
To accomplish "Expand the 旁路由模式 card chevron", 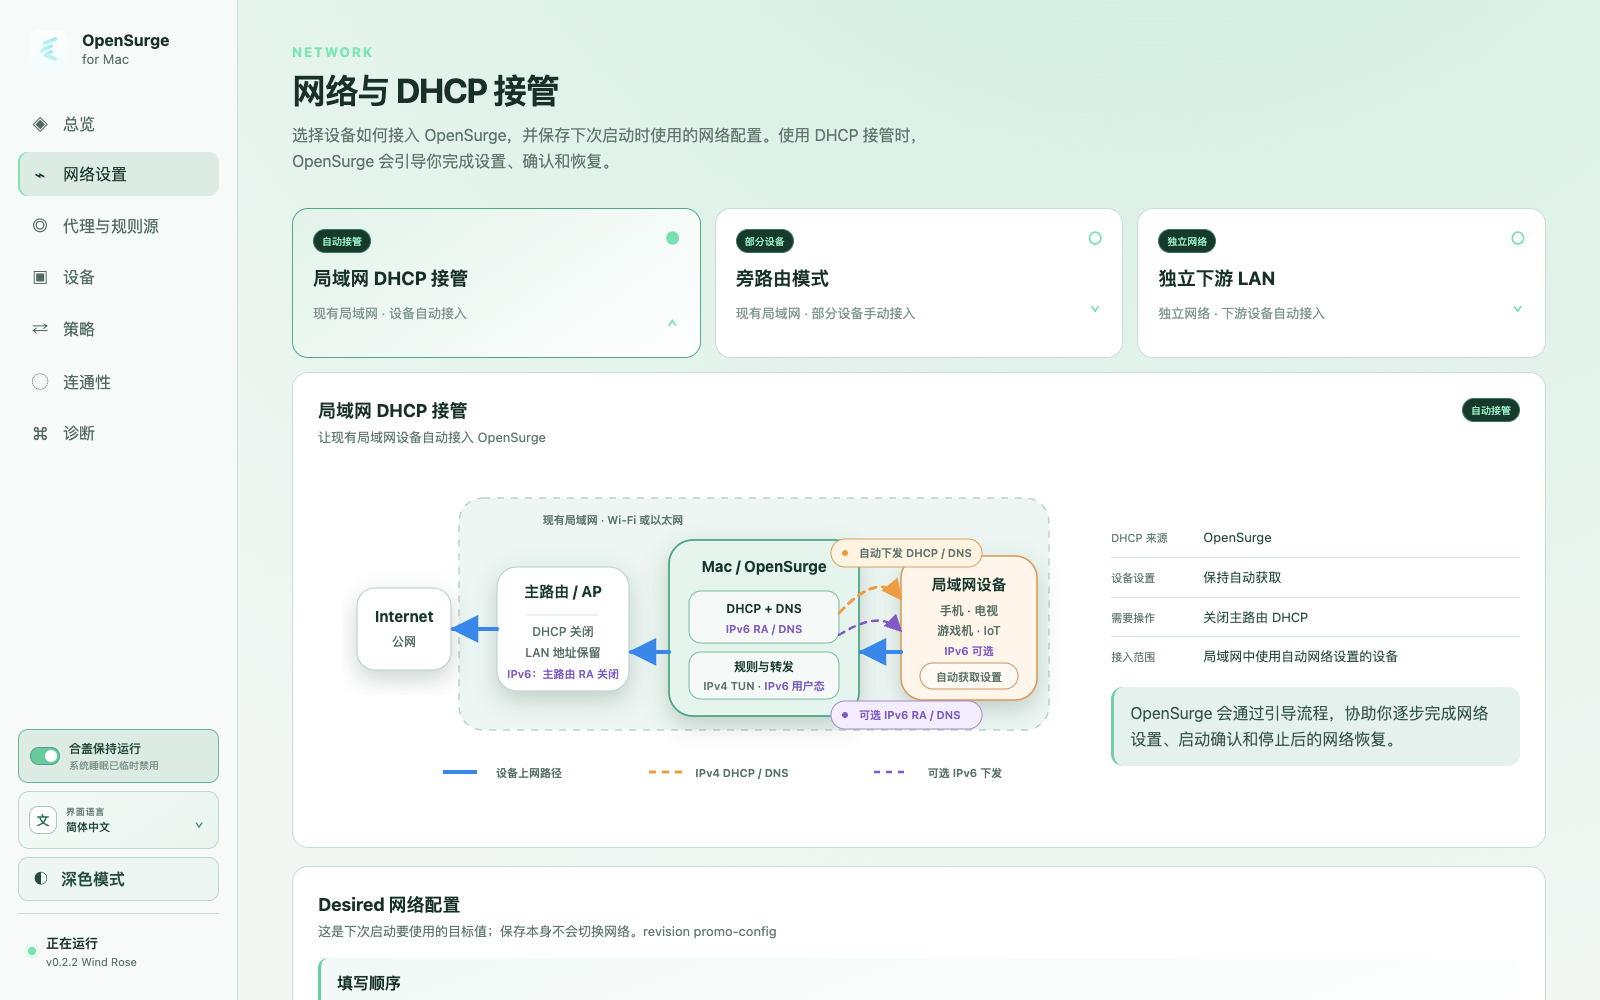I will (x=1095, y=309).
